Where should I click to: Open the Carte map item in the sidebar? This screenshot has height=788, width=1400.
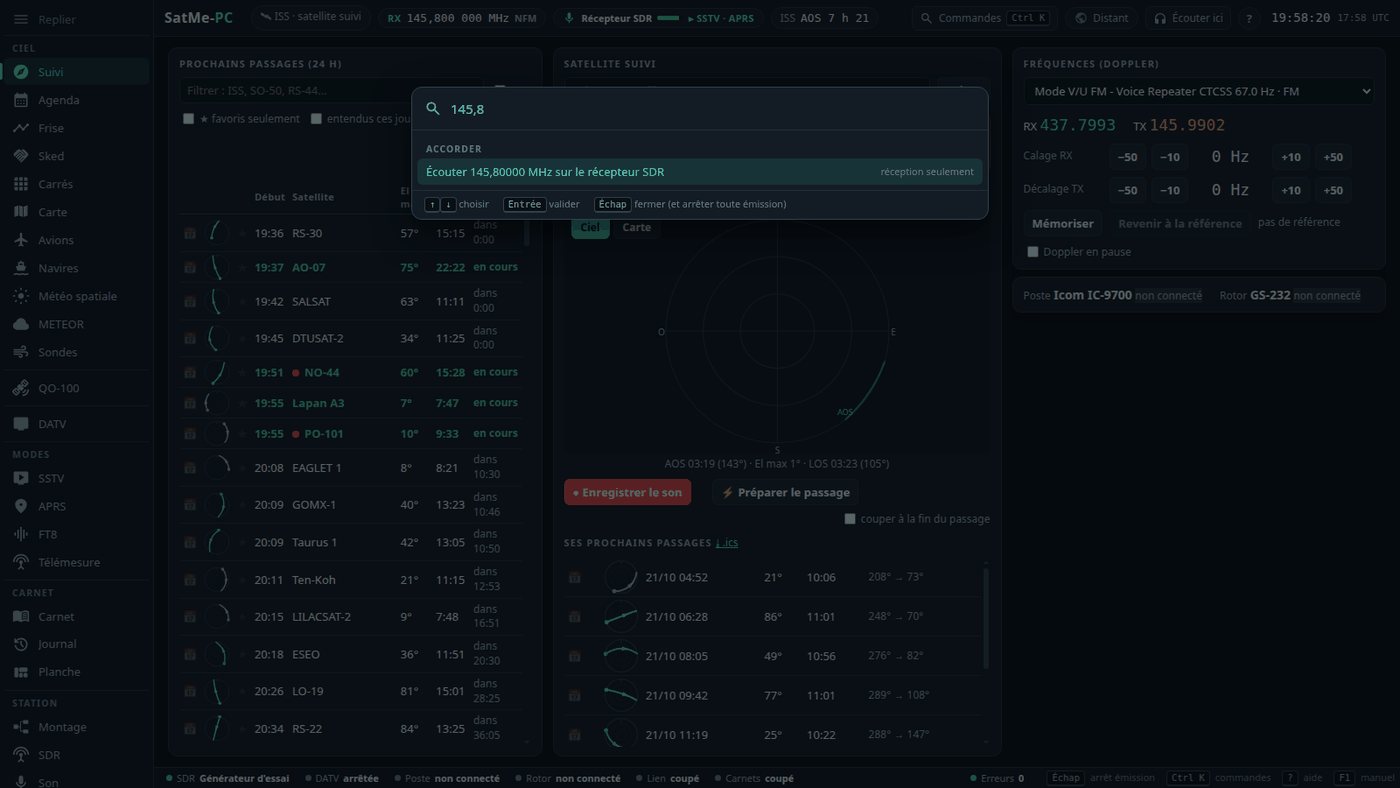coord(76,212)
